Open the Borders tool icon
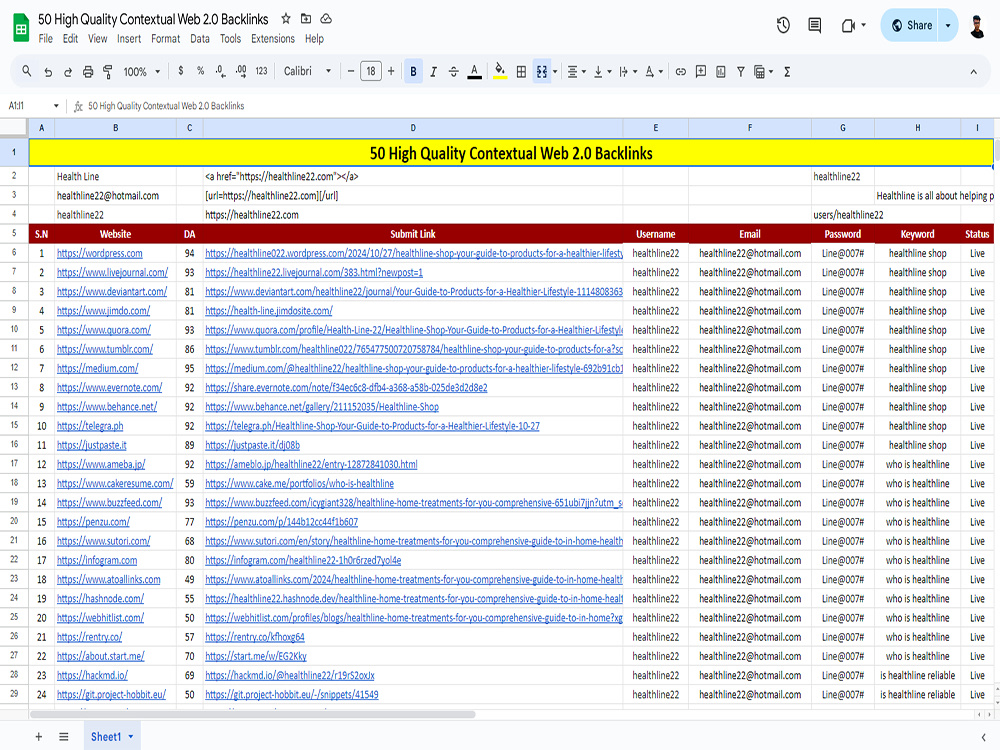The height and width of the screenshot is (750, 1000). 521,72
